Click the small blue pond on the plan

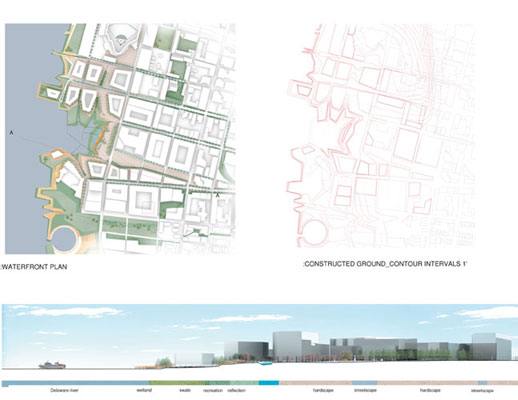(95, 136)
